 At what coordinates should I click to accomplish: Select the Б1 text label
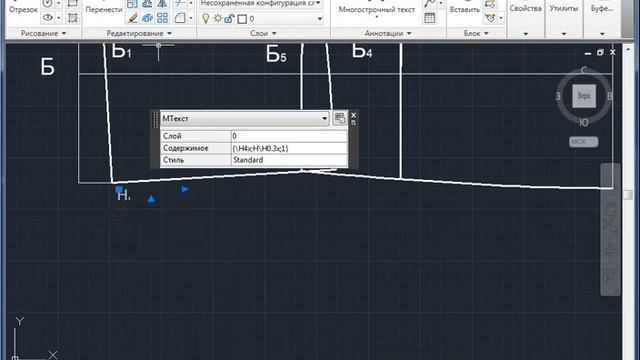pyautogui.click(x=121, y=51)
